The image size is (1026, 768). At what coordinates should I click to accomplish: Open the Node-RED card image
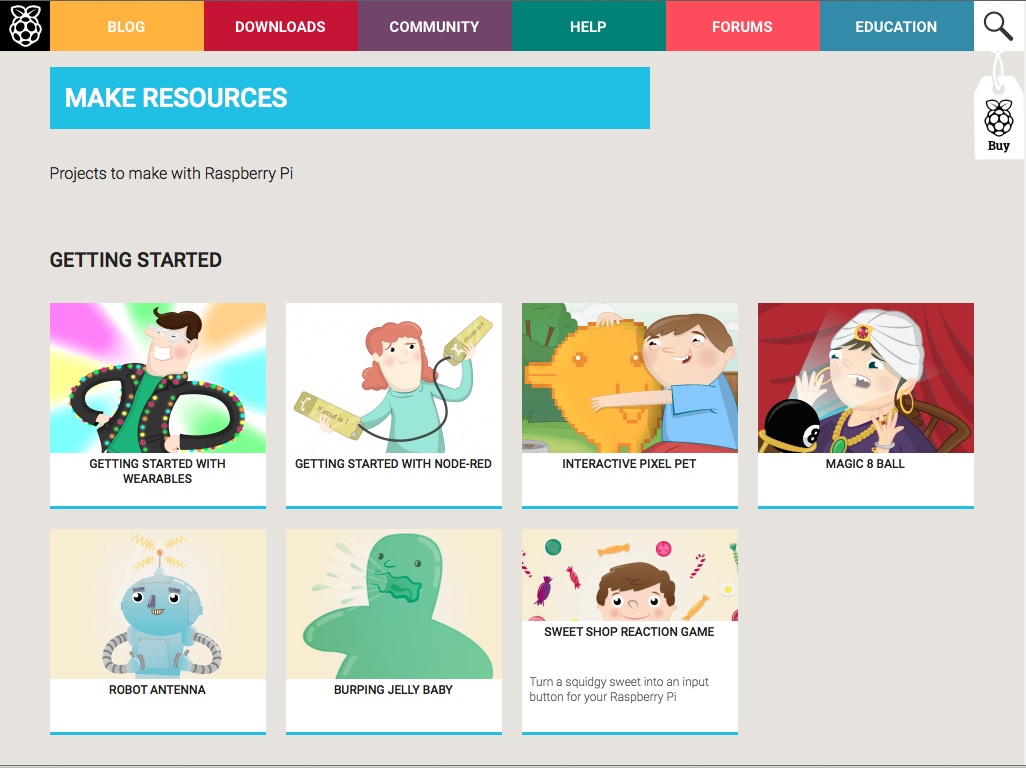click(x=394, y=377)
